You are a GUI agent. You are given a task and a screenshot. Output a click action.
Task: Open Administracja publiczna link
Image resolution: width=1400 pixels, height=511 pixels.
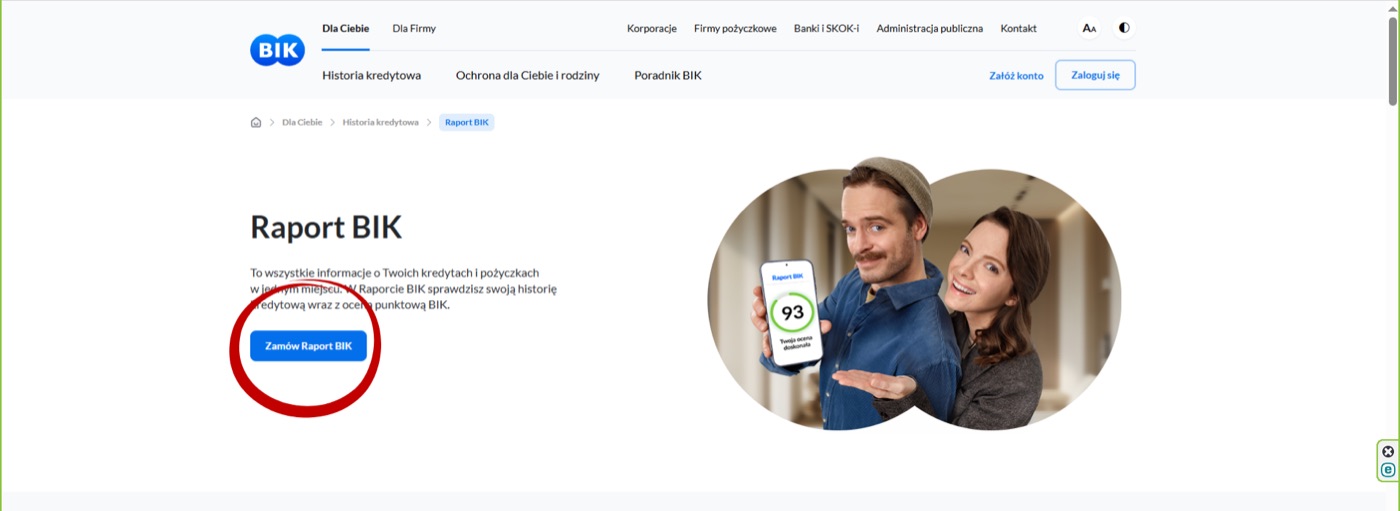[x=930, y=29]
